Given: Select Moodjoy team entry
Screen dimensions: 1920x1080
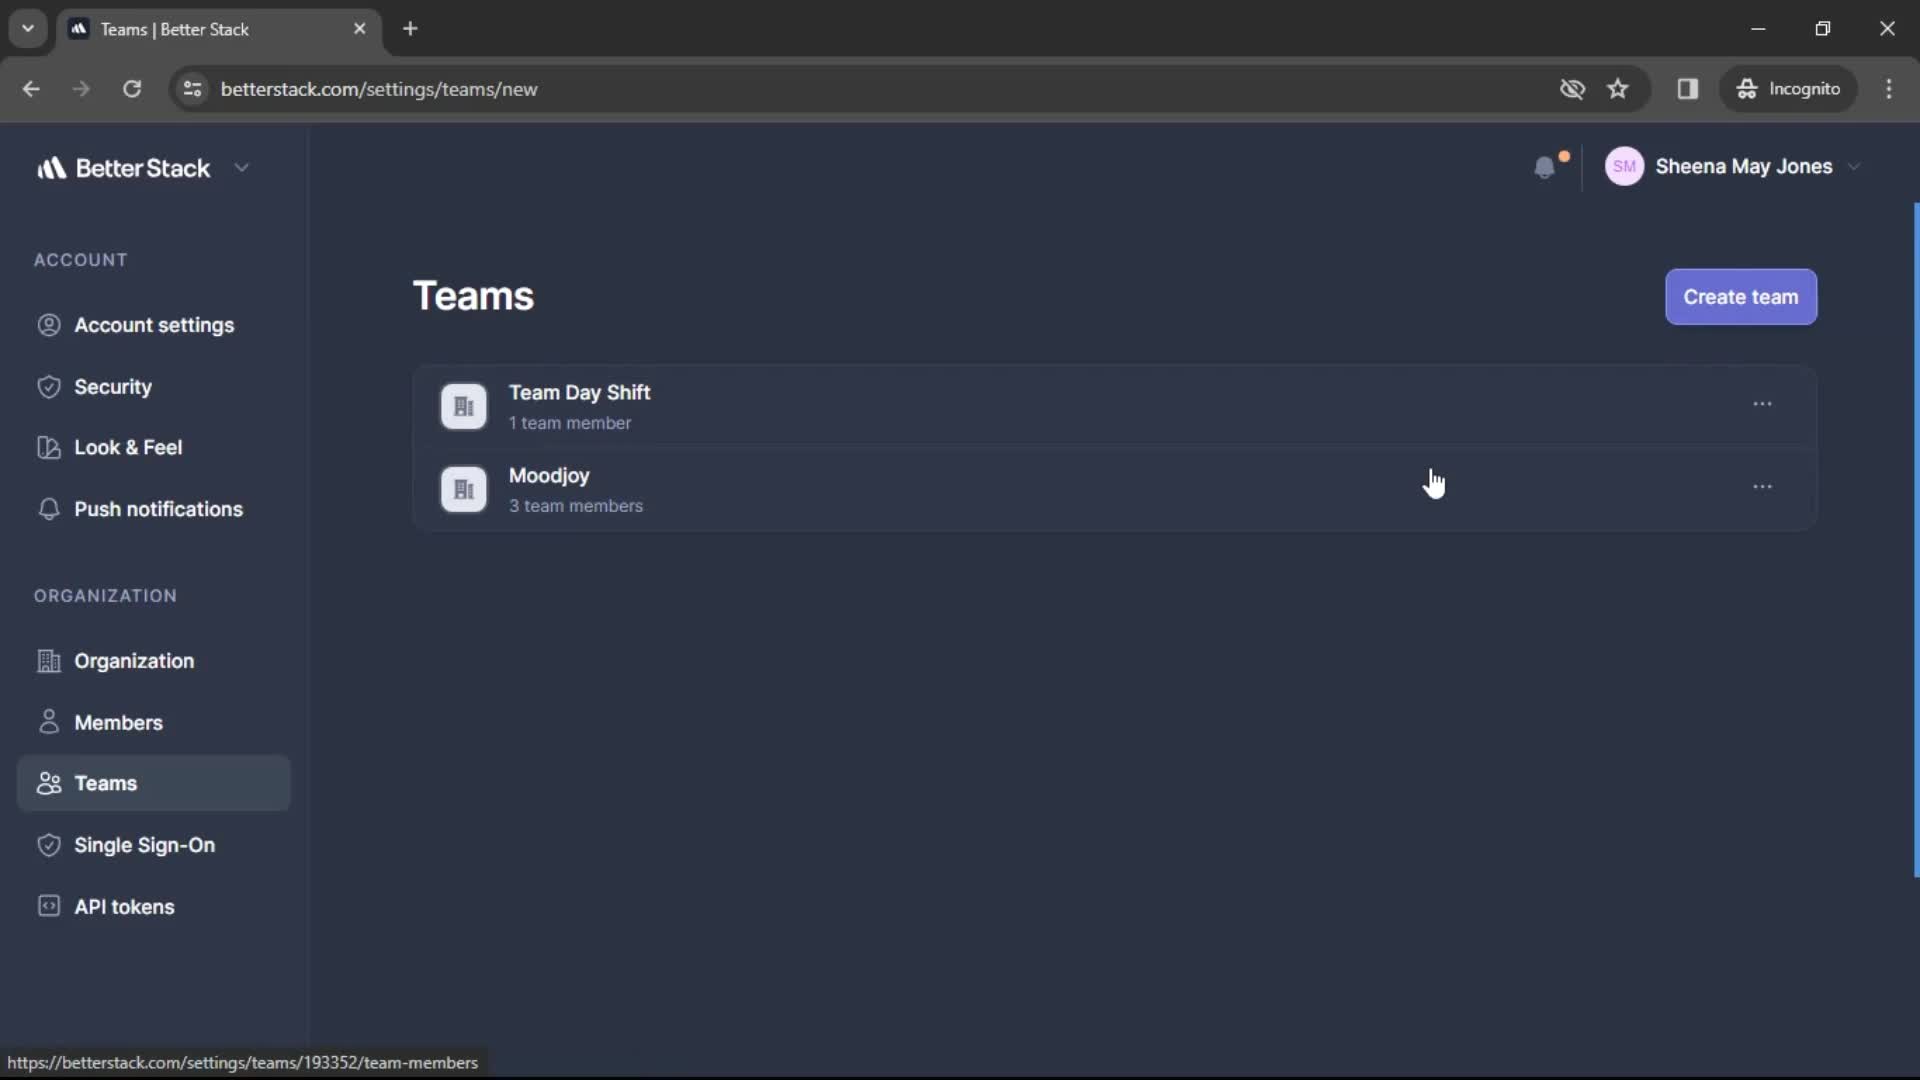Looking at the screenshot, I should [549, 488].
